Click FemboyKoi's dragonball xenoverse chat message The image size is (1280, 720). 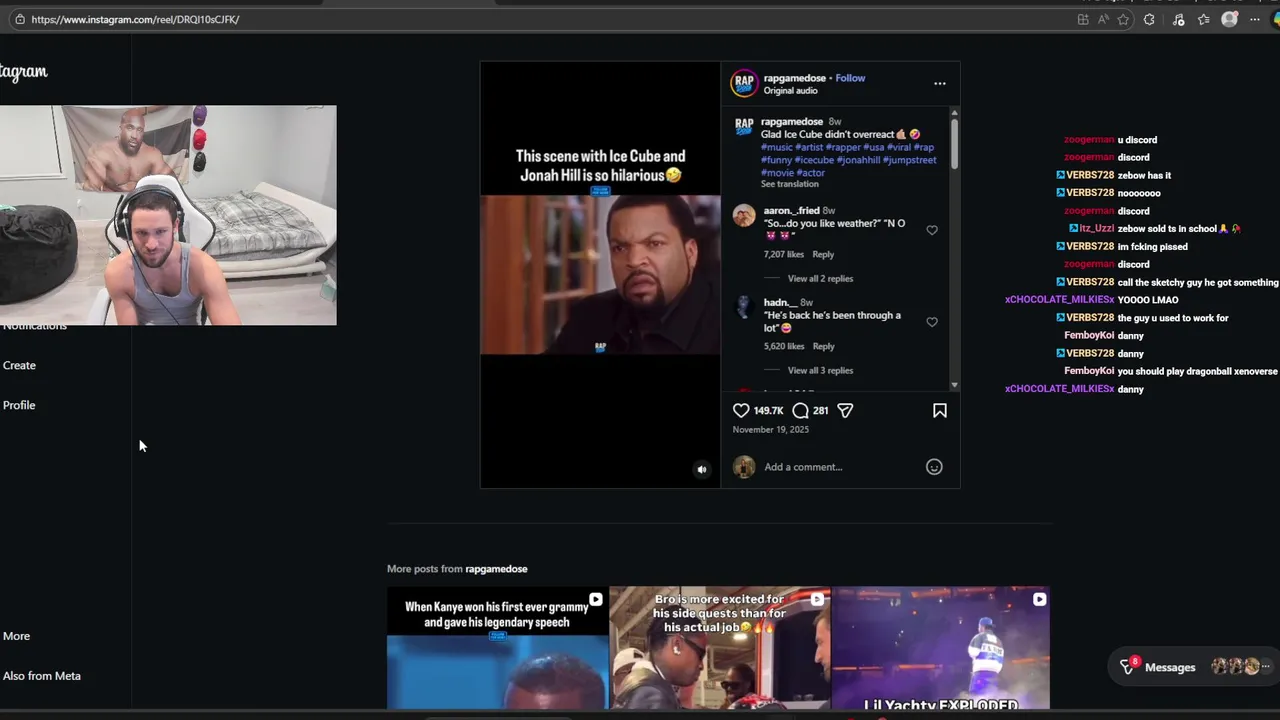click(x=1197, y=372)
